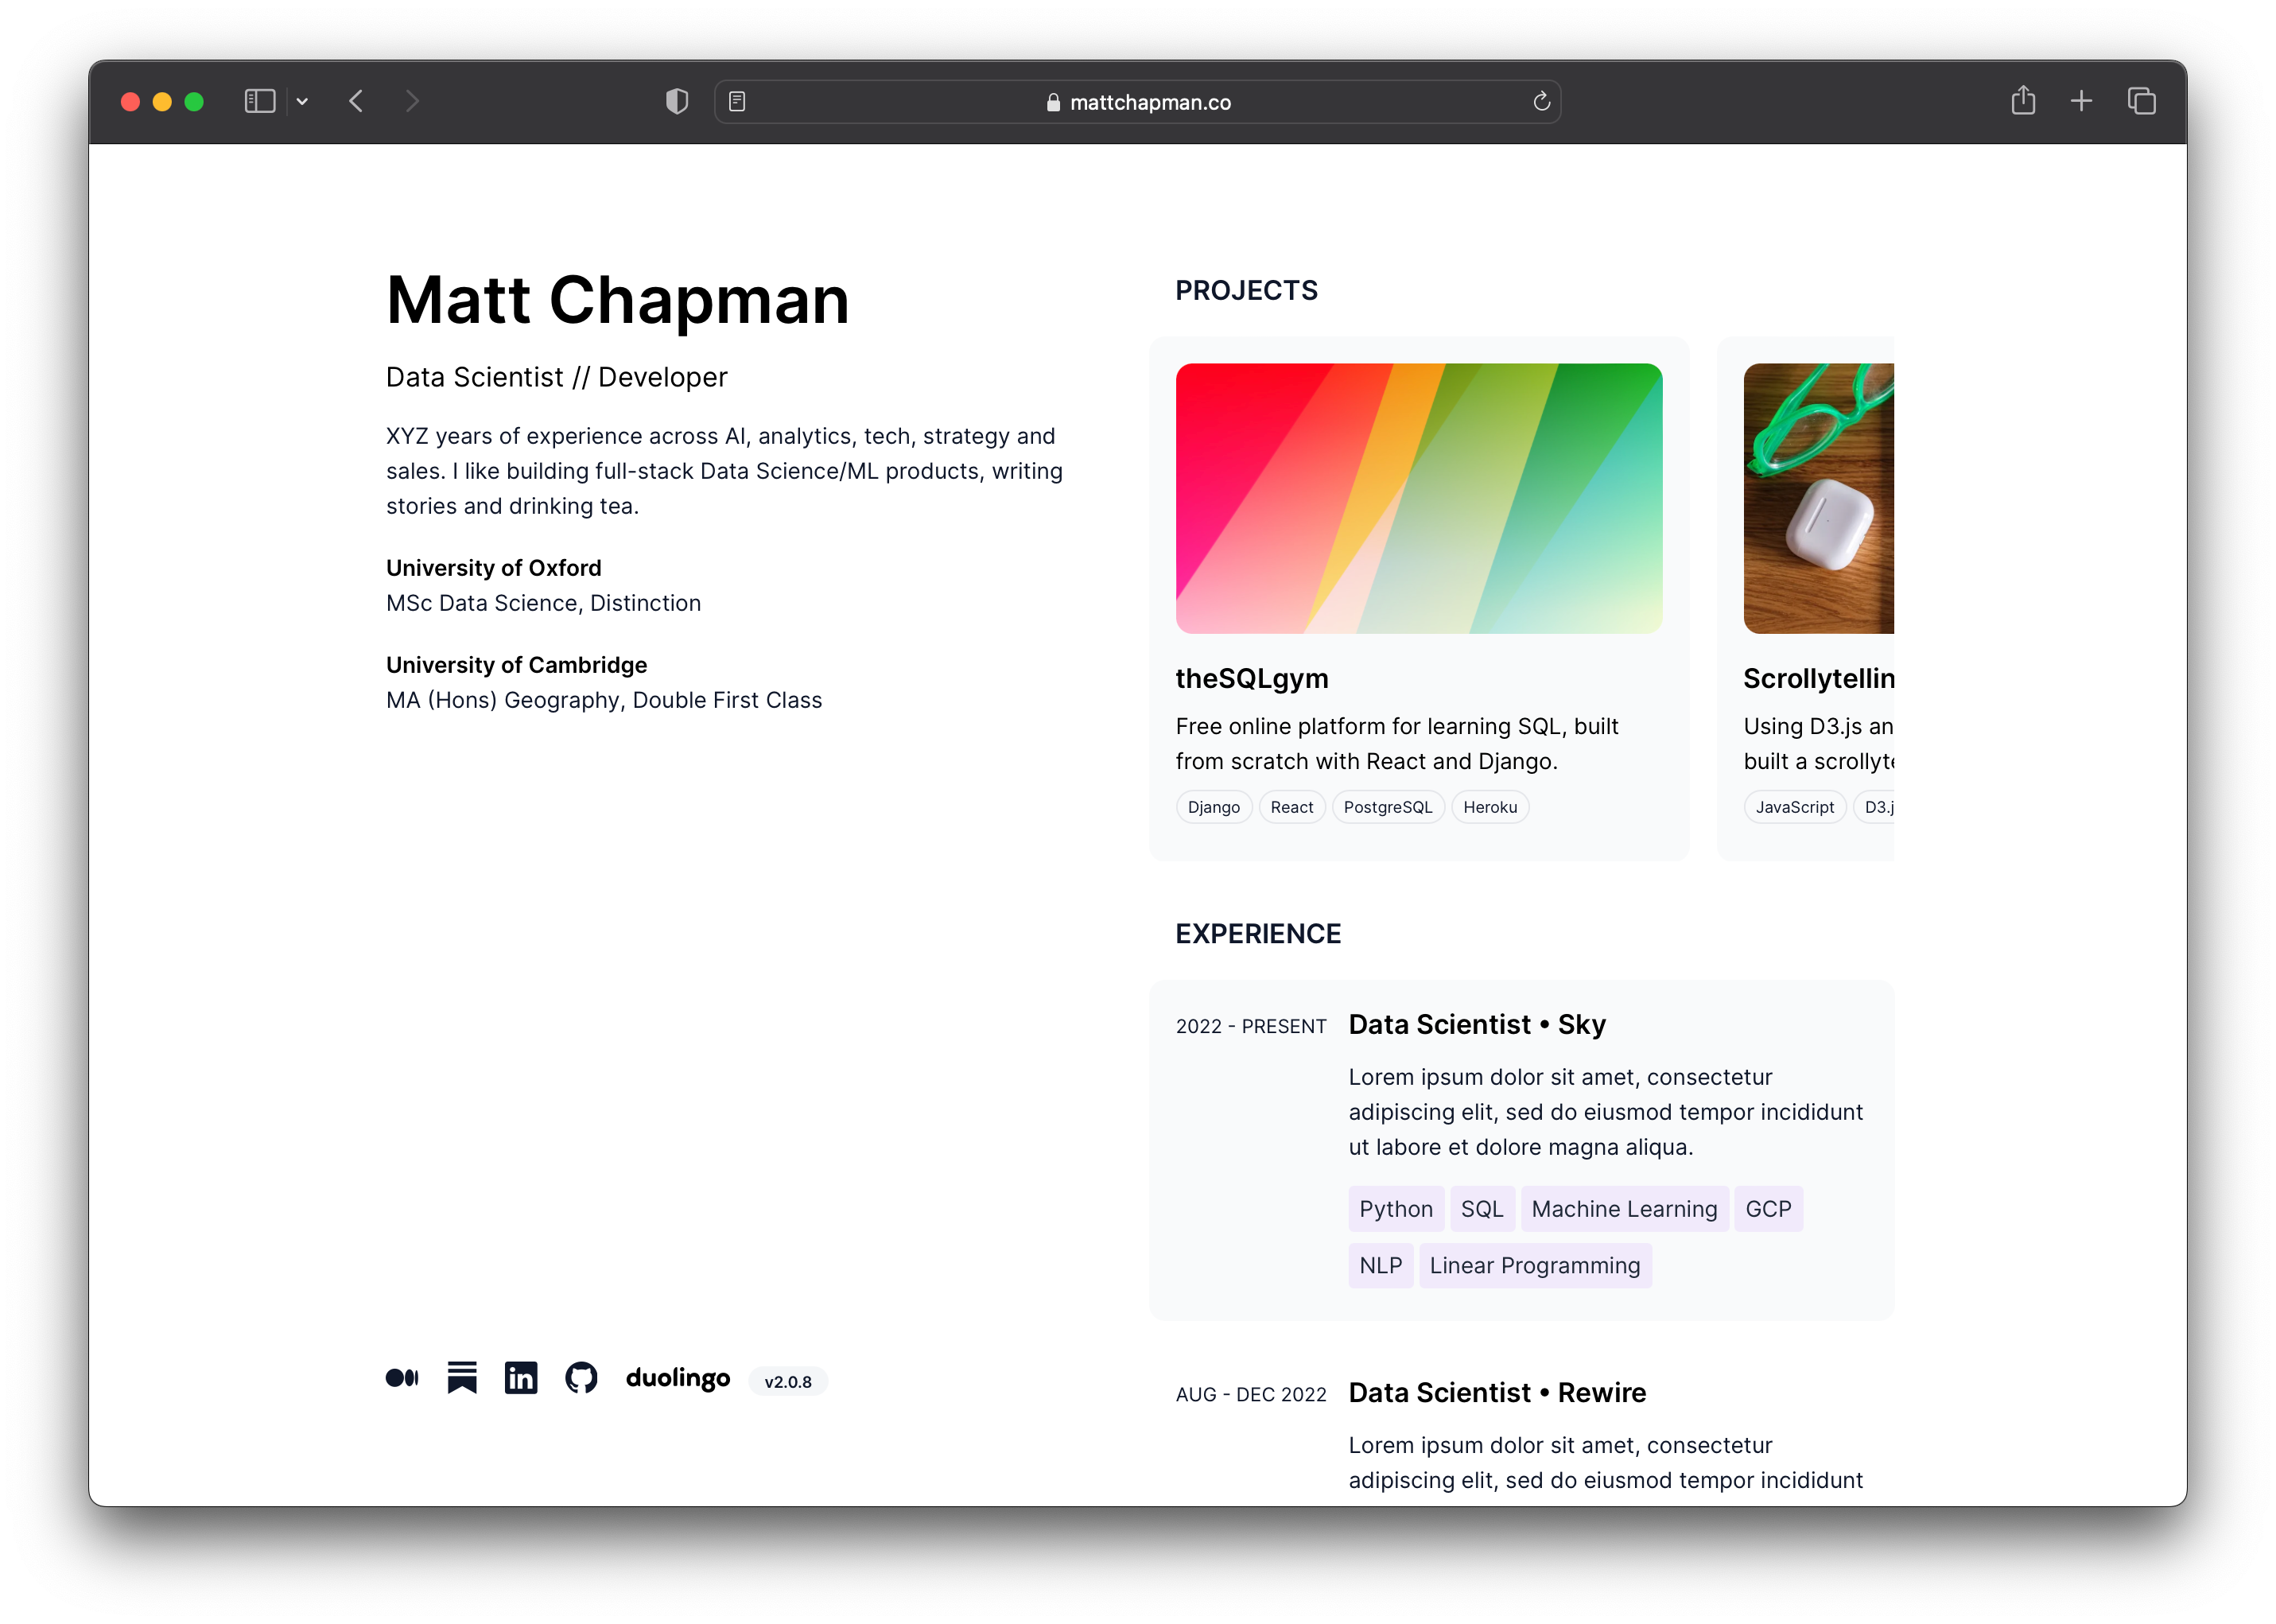Click the duolingo link
This screenshot has width=2276, height=1624.
[678, 1378]
